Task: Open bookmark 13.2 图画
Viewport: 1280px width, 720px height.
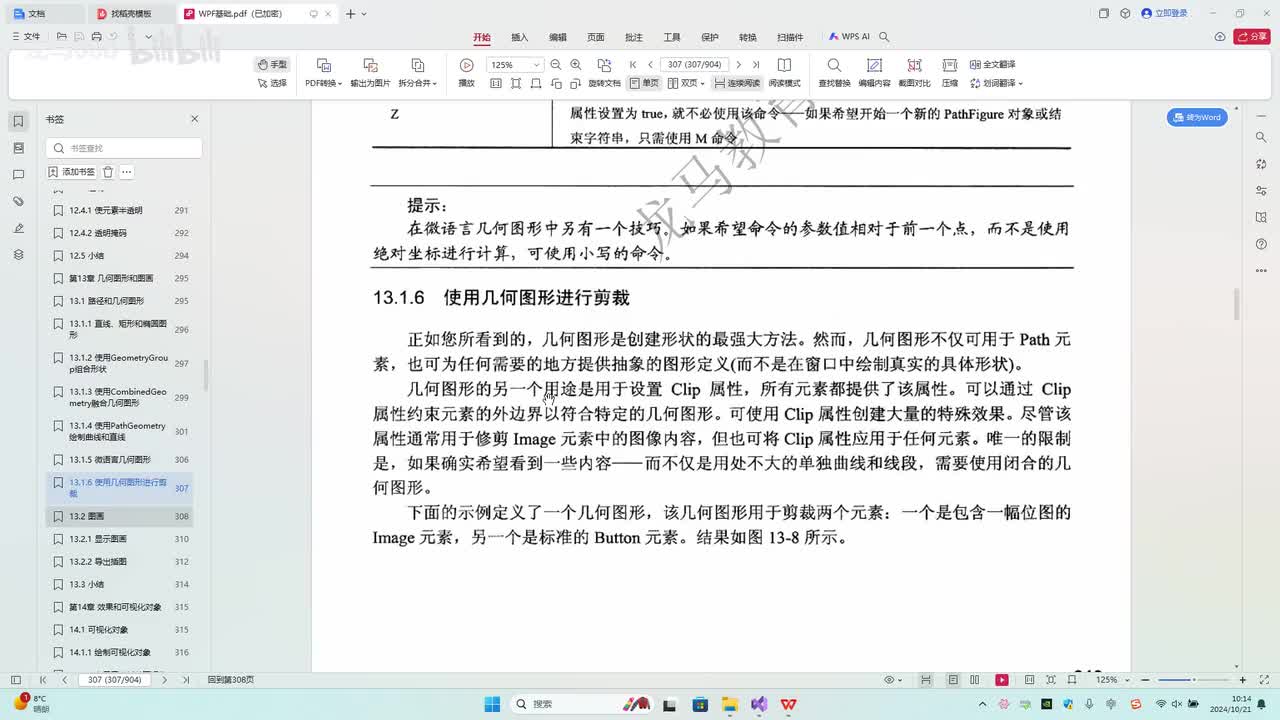Action: 119,516
